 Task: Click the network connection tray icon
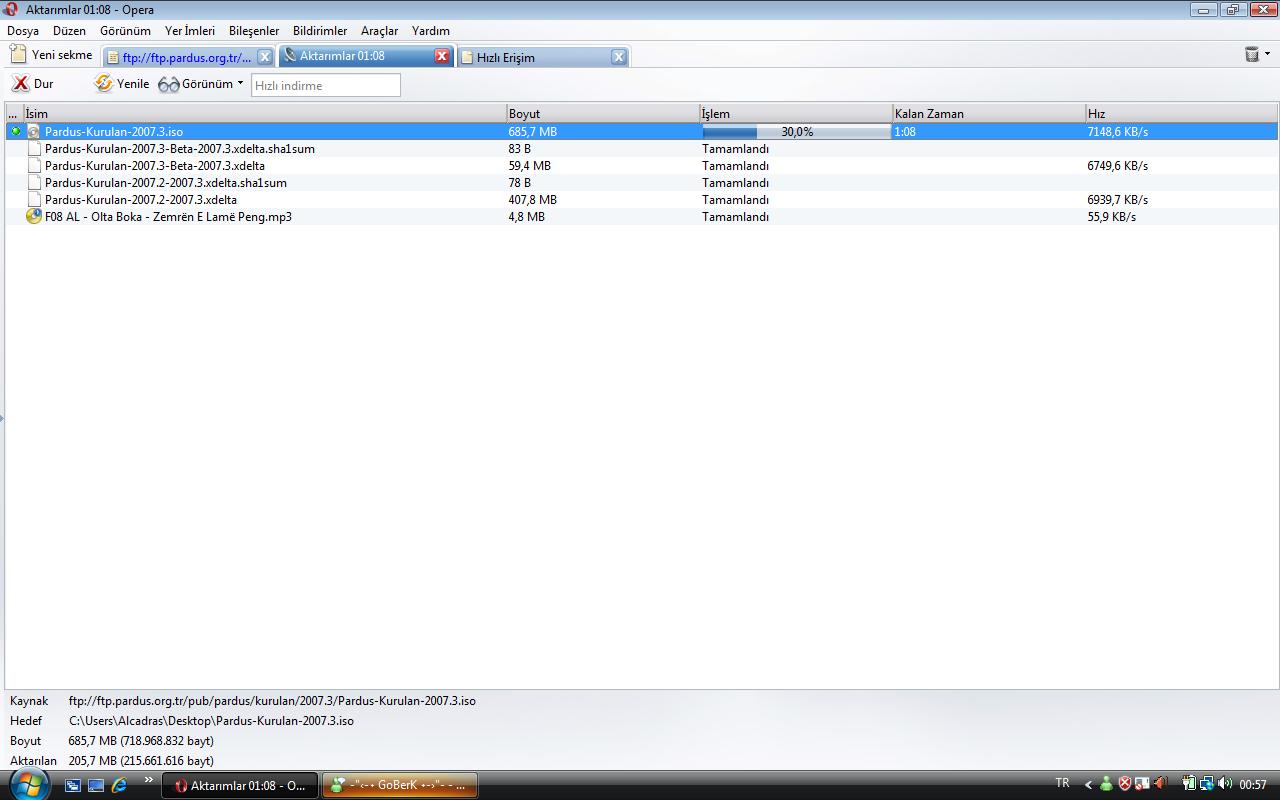click(x=1207, y=784)
